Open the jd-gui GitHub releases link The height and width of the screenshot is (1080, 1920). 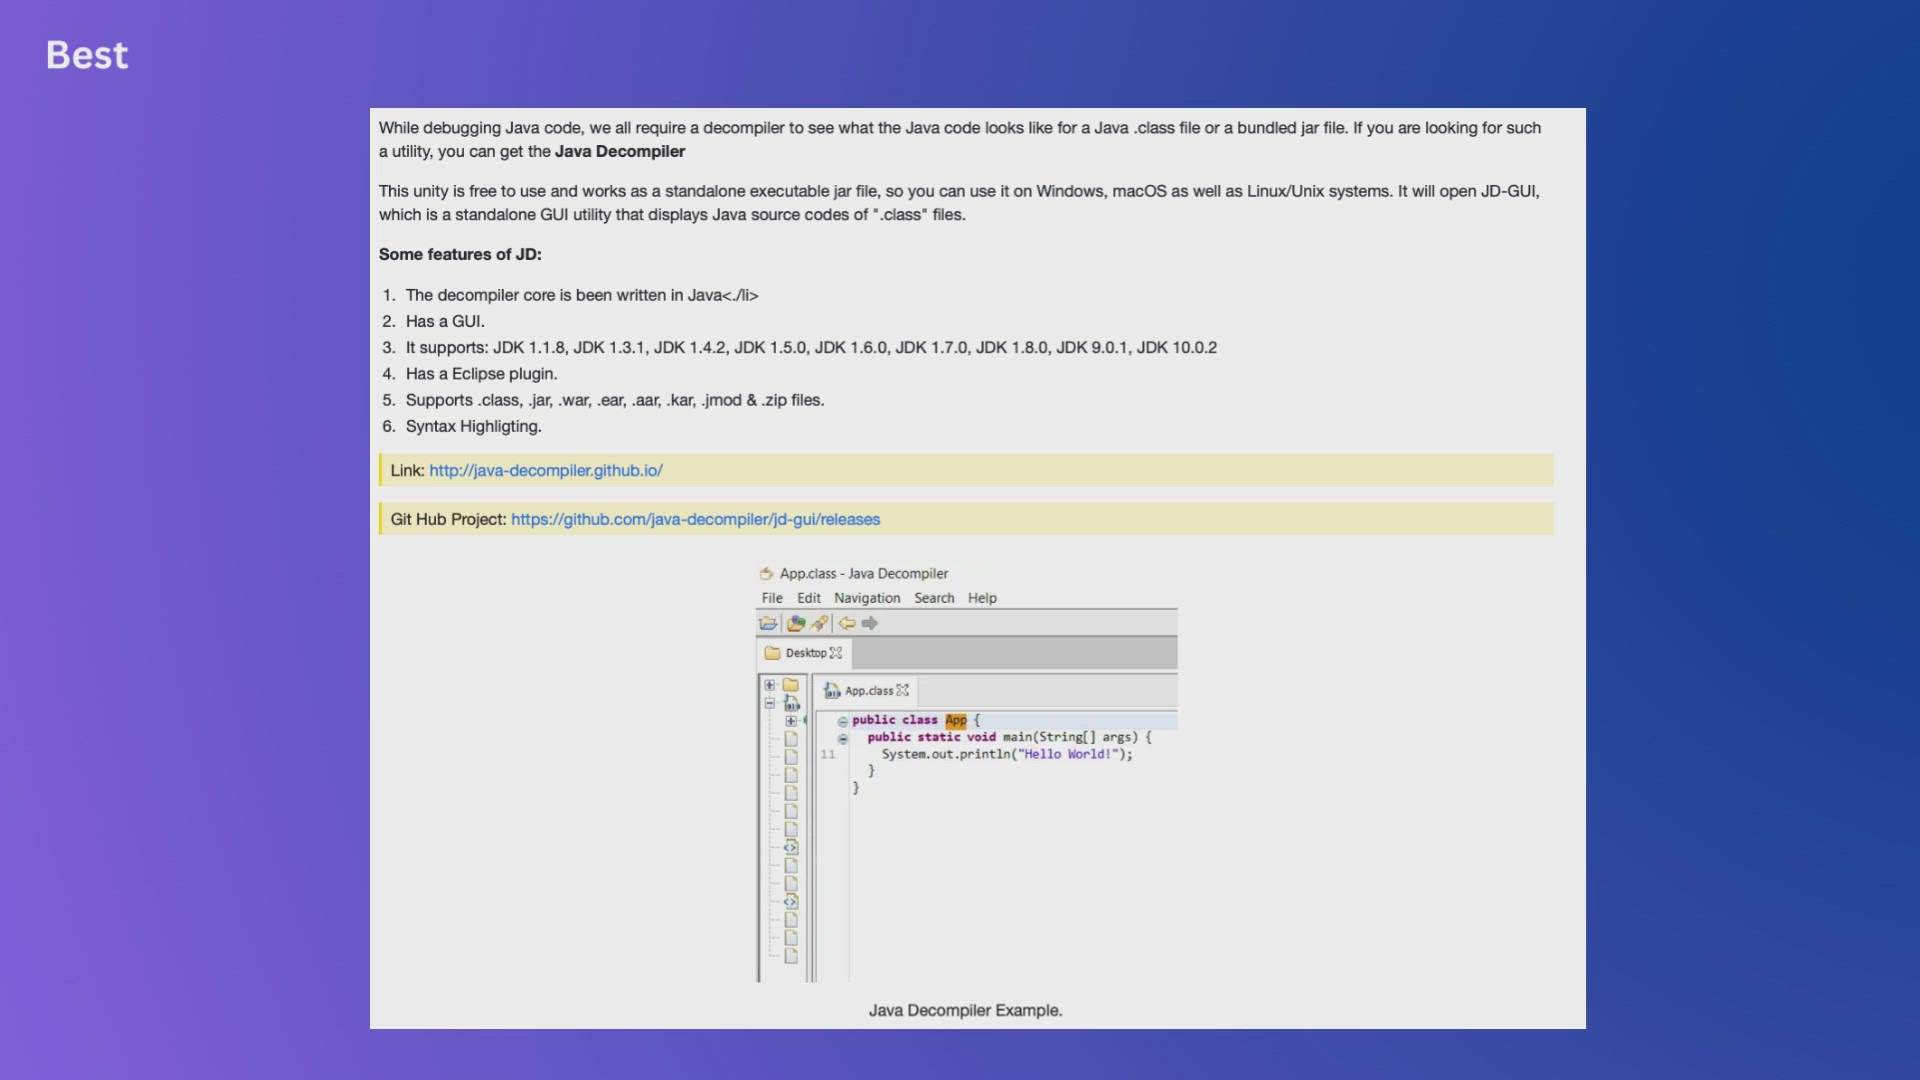point(696,519)
